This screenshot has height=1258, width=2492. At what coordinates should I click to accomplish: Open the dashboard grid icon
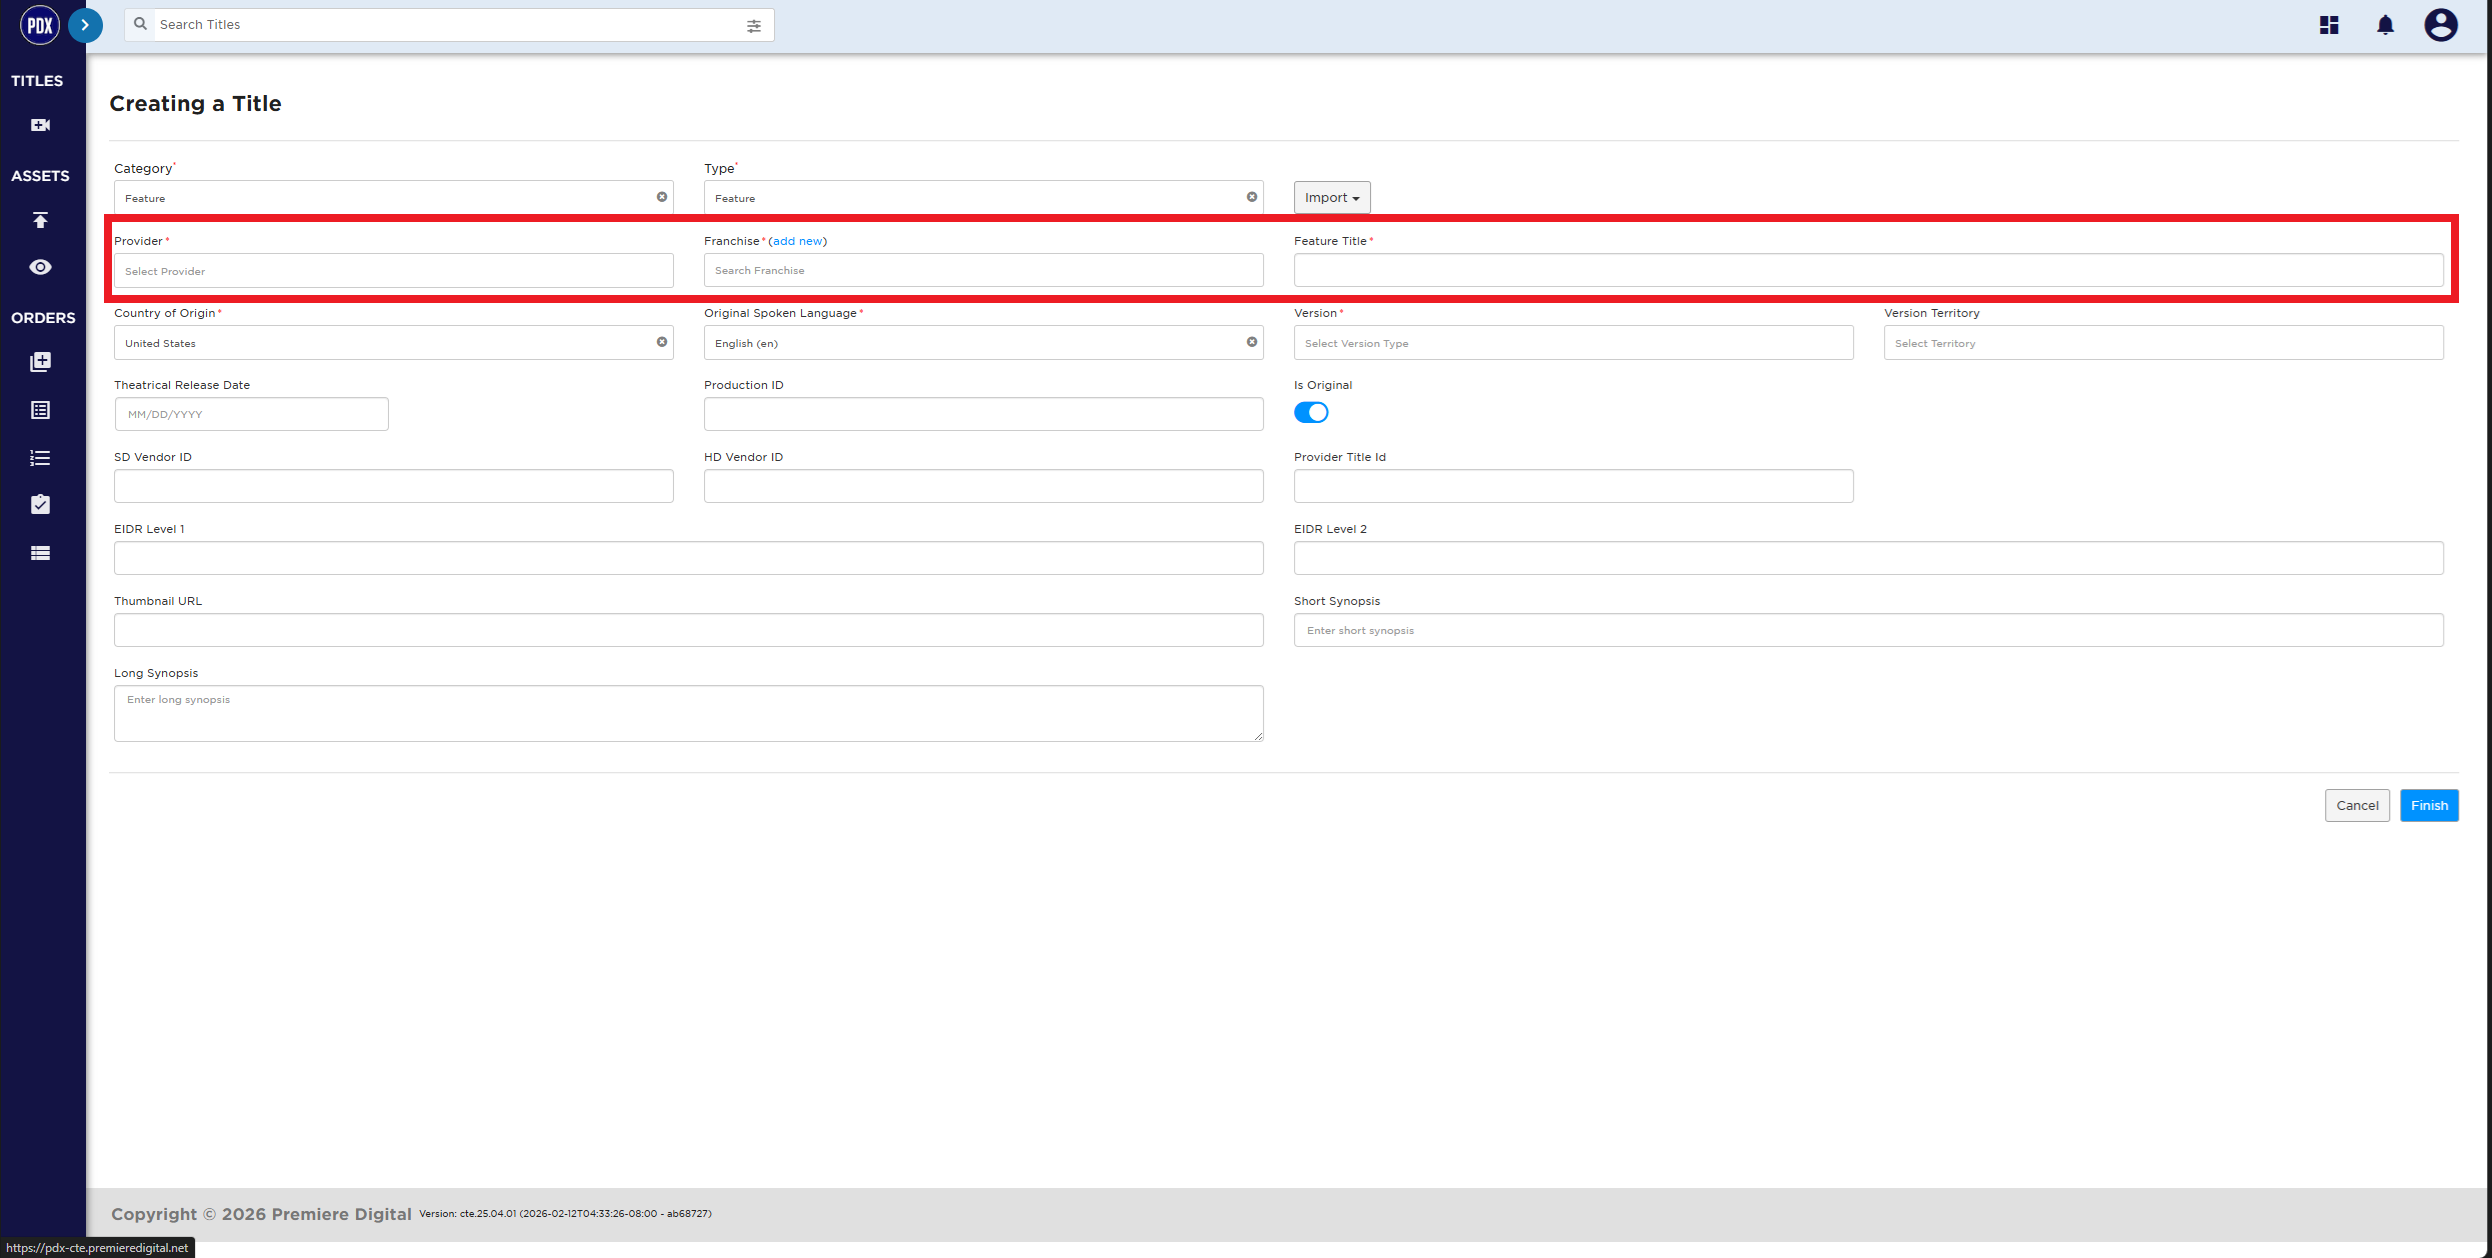pyautogui.click(x=2329, y=25)
